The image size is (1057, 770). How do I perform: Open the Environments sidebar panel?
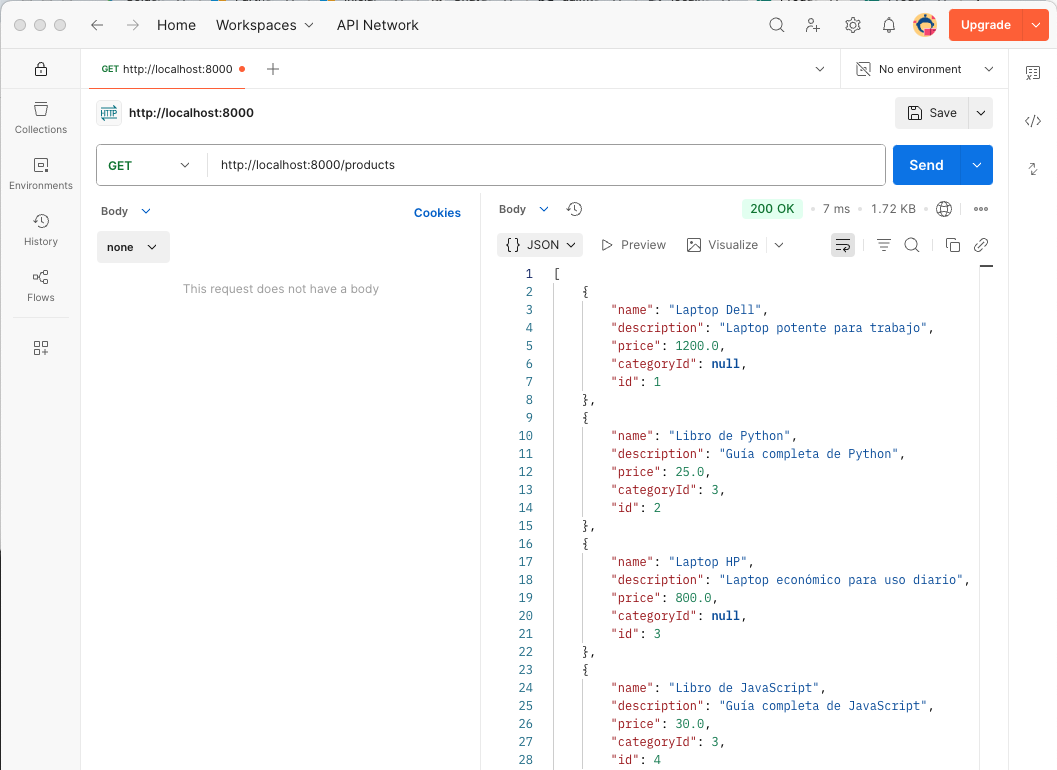(41, 174)
